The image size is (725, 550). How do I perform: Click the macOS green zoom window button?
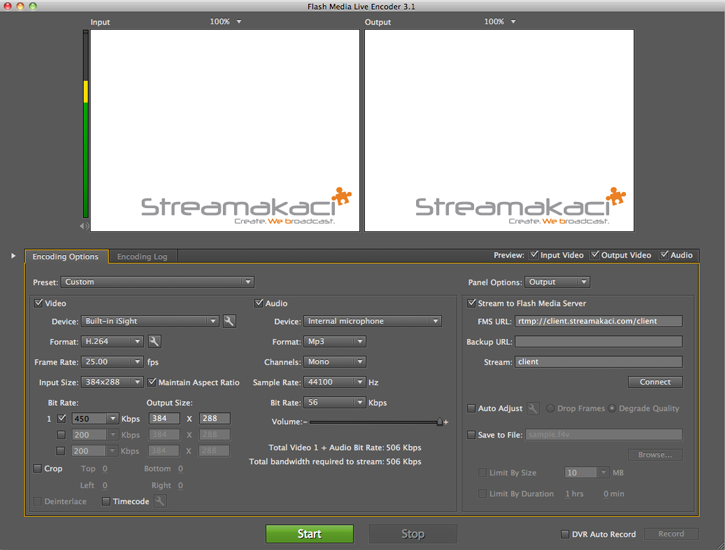pos(32,6)
